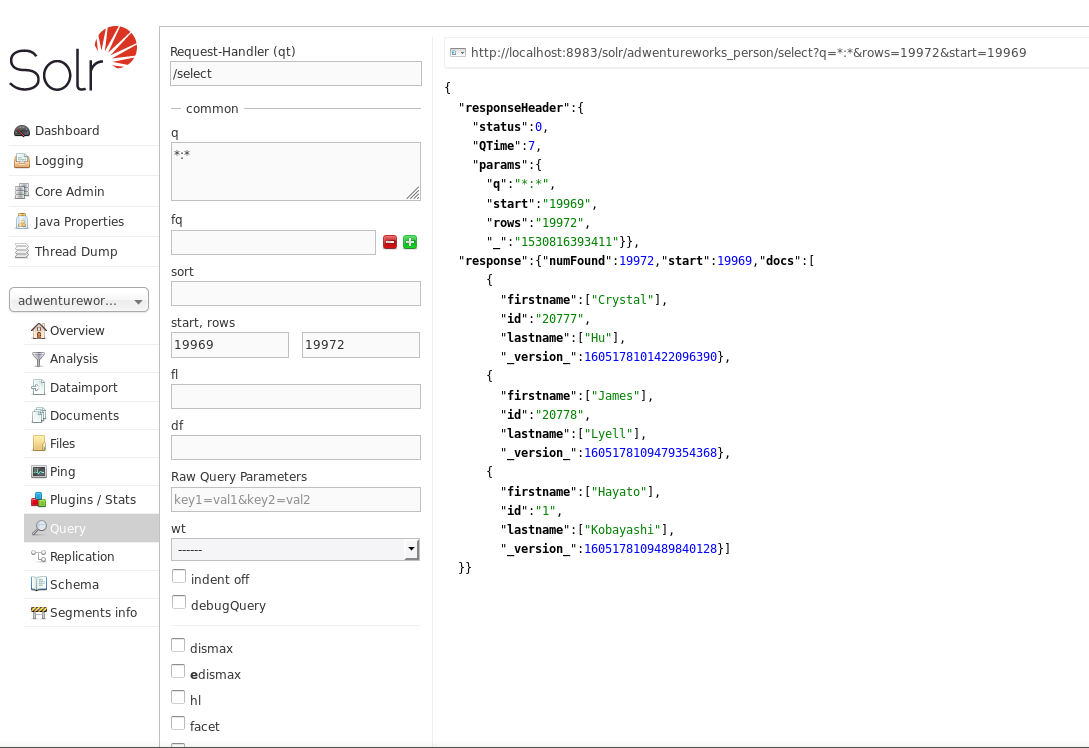Image resolution: width=1089 pixels, height=748 pixels.
Task: Open the wt format dropdown
Action: 410,548
